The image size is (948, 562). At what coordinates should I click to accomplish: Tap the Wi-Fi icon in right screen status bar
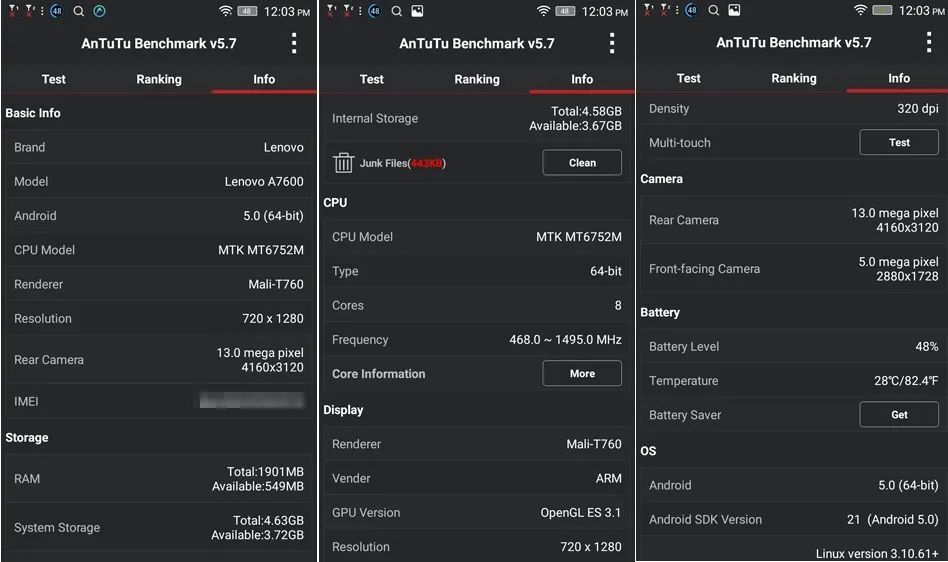[x=860, y=10]
